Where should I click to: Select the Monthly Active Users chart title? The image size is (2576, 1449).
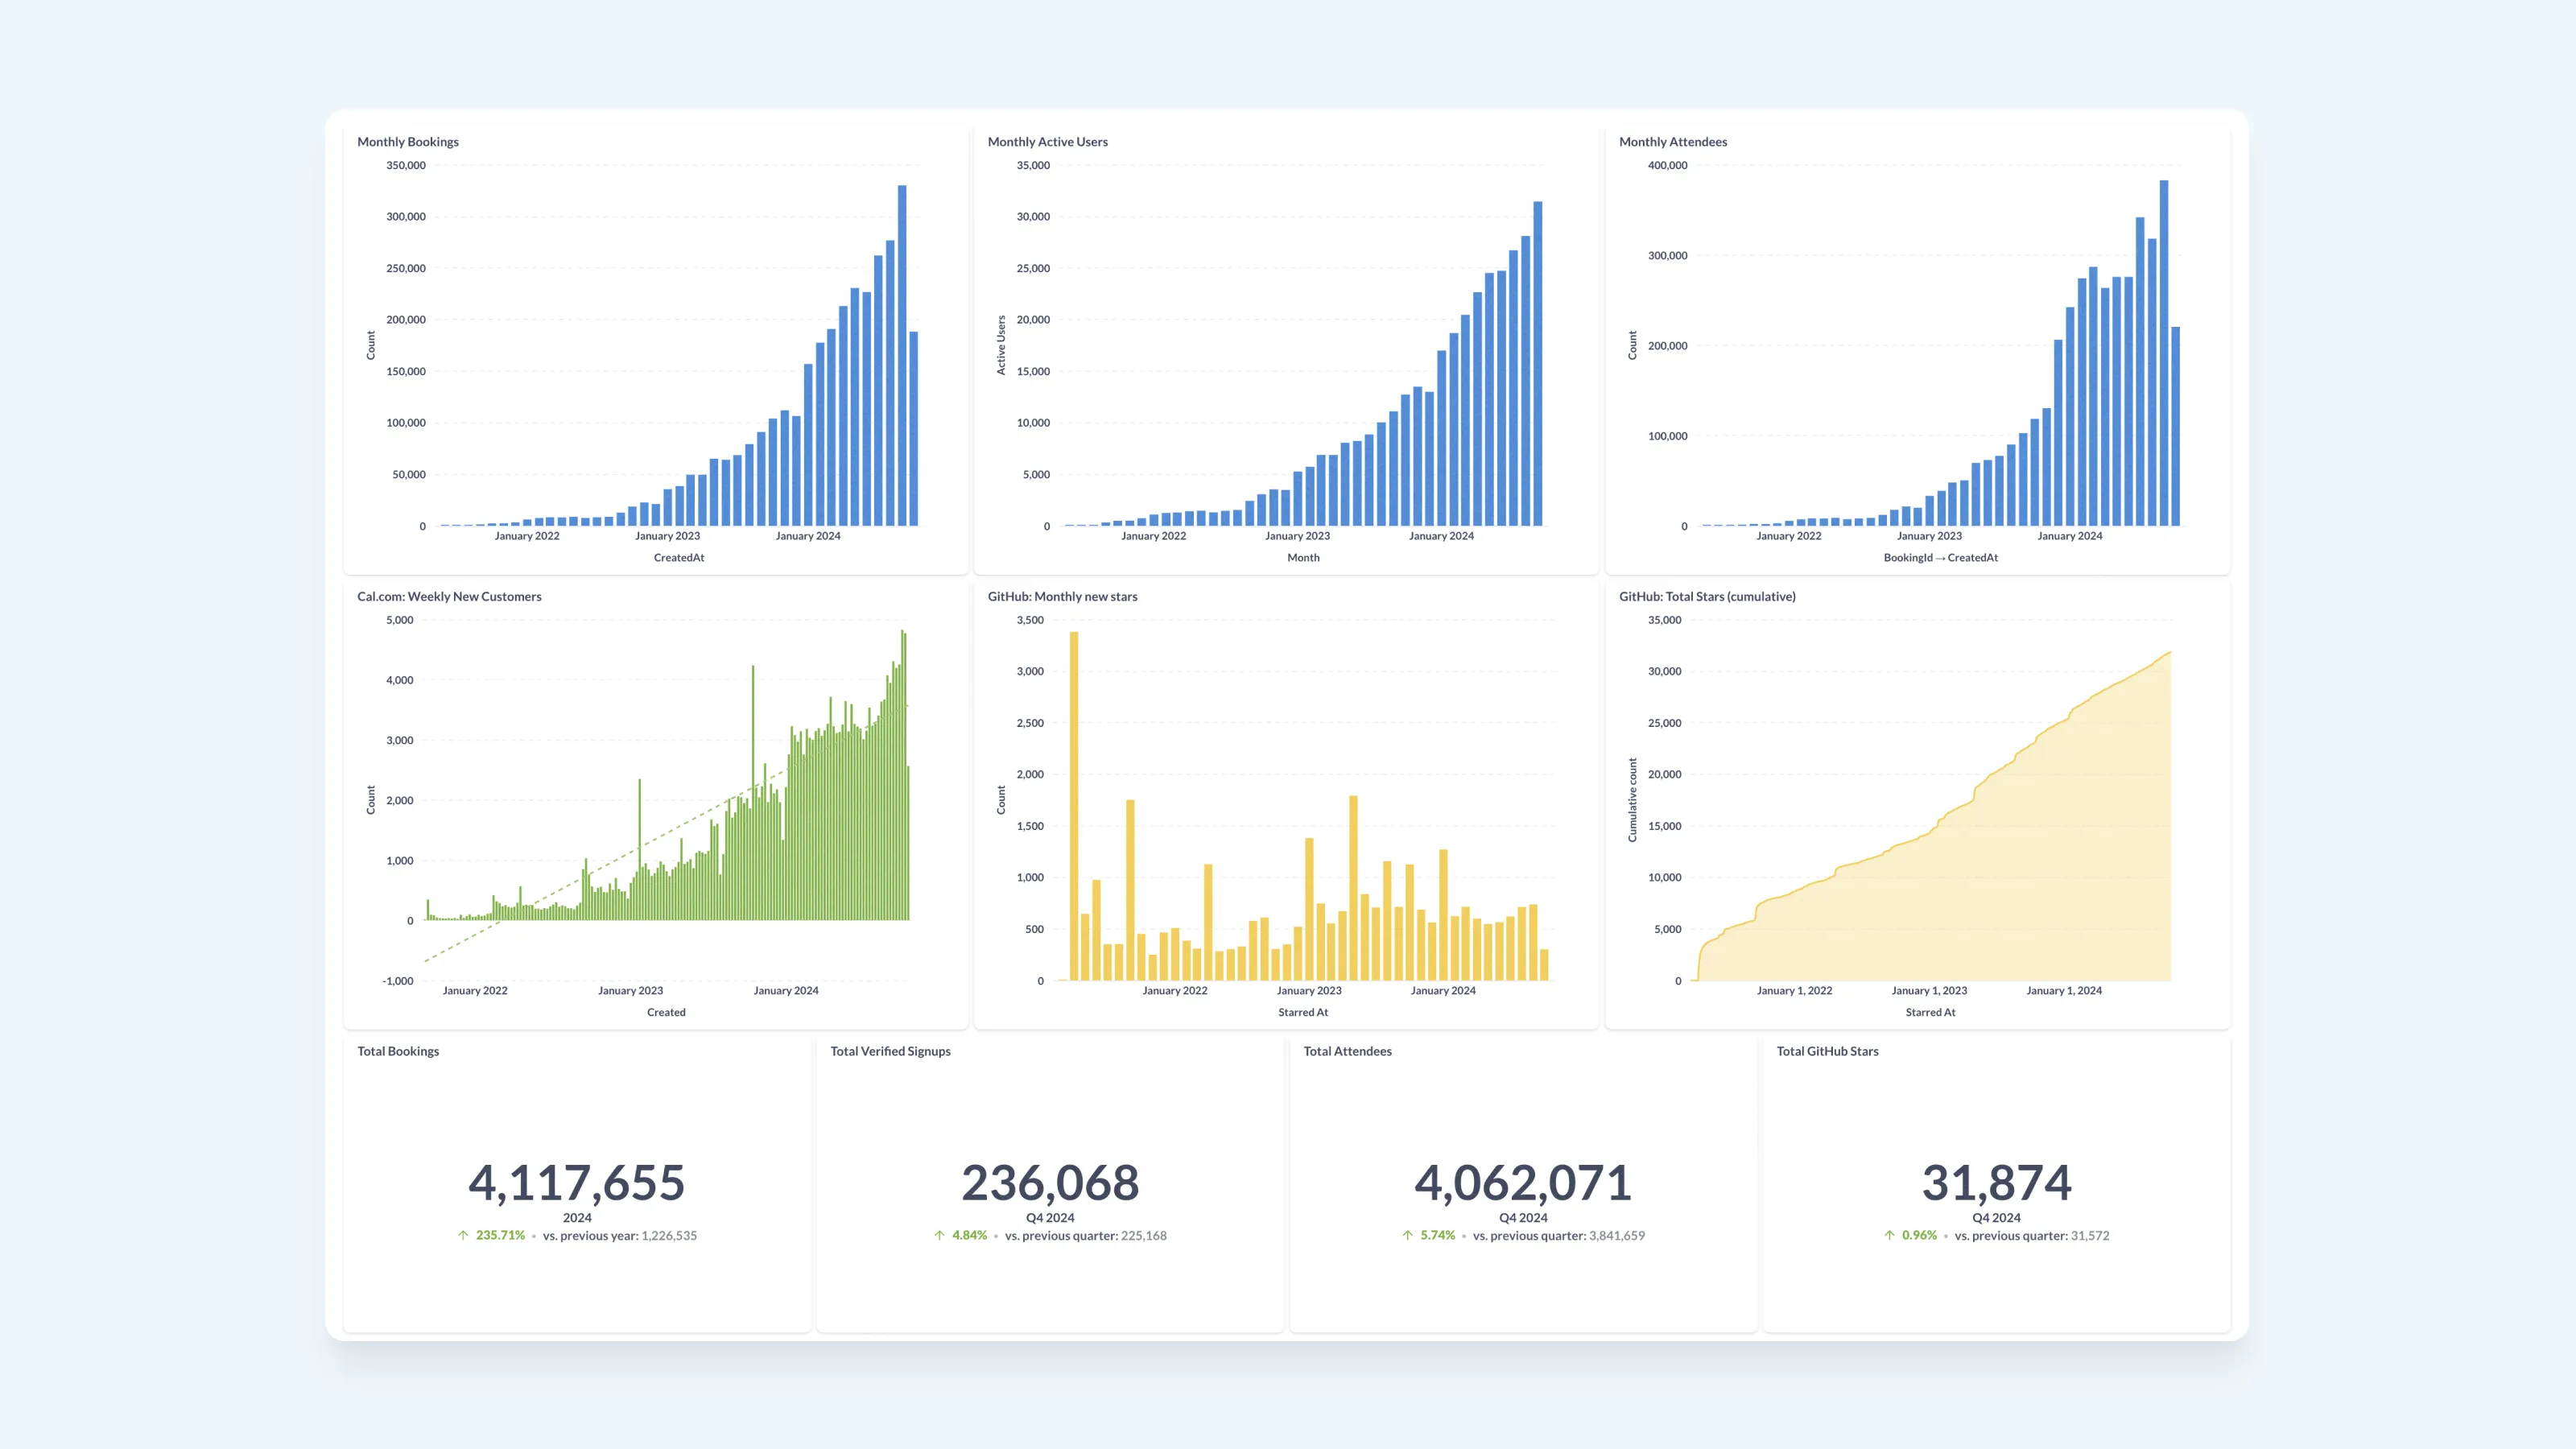(x=1047, y=141)
